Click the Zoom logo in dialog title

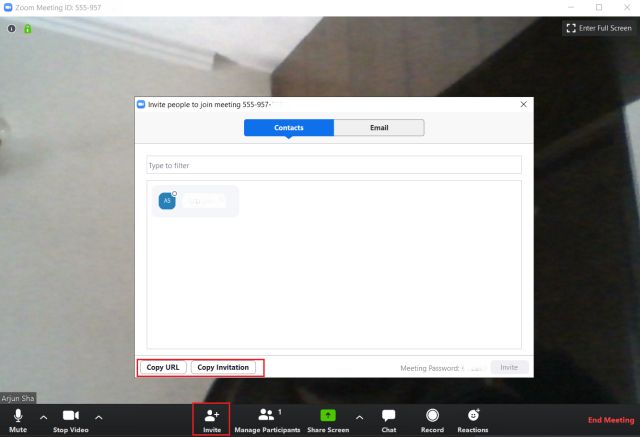[x=141, y=104]
